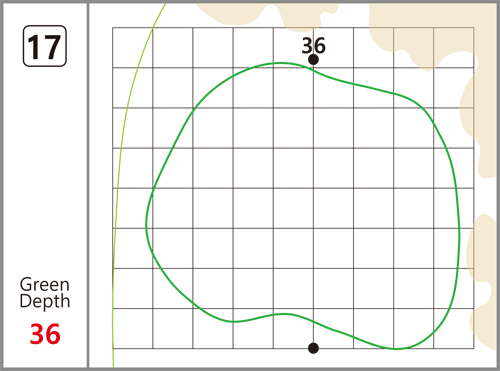Click the topmost point of the green outline
500x371 pixels.
point(281,63)
